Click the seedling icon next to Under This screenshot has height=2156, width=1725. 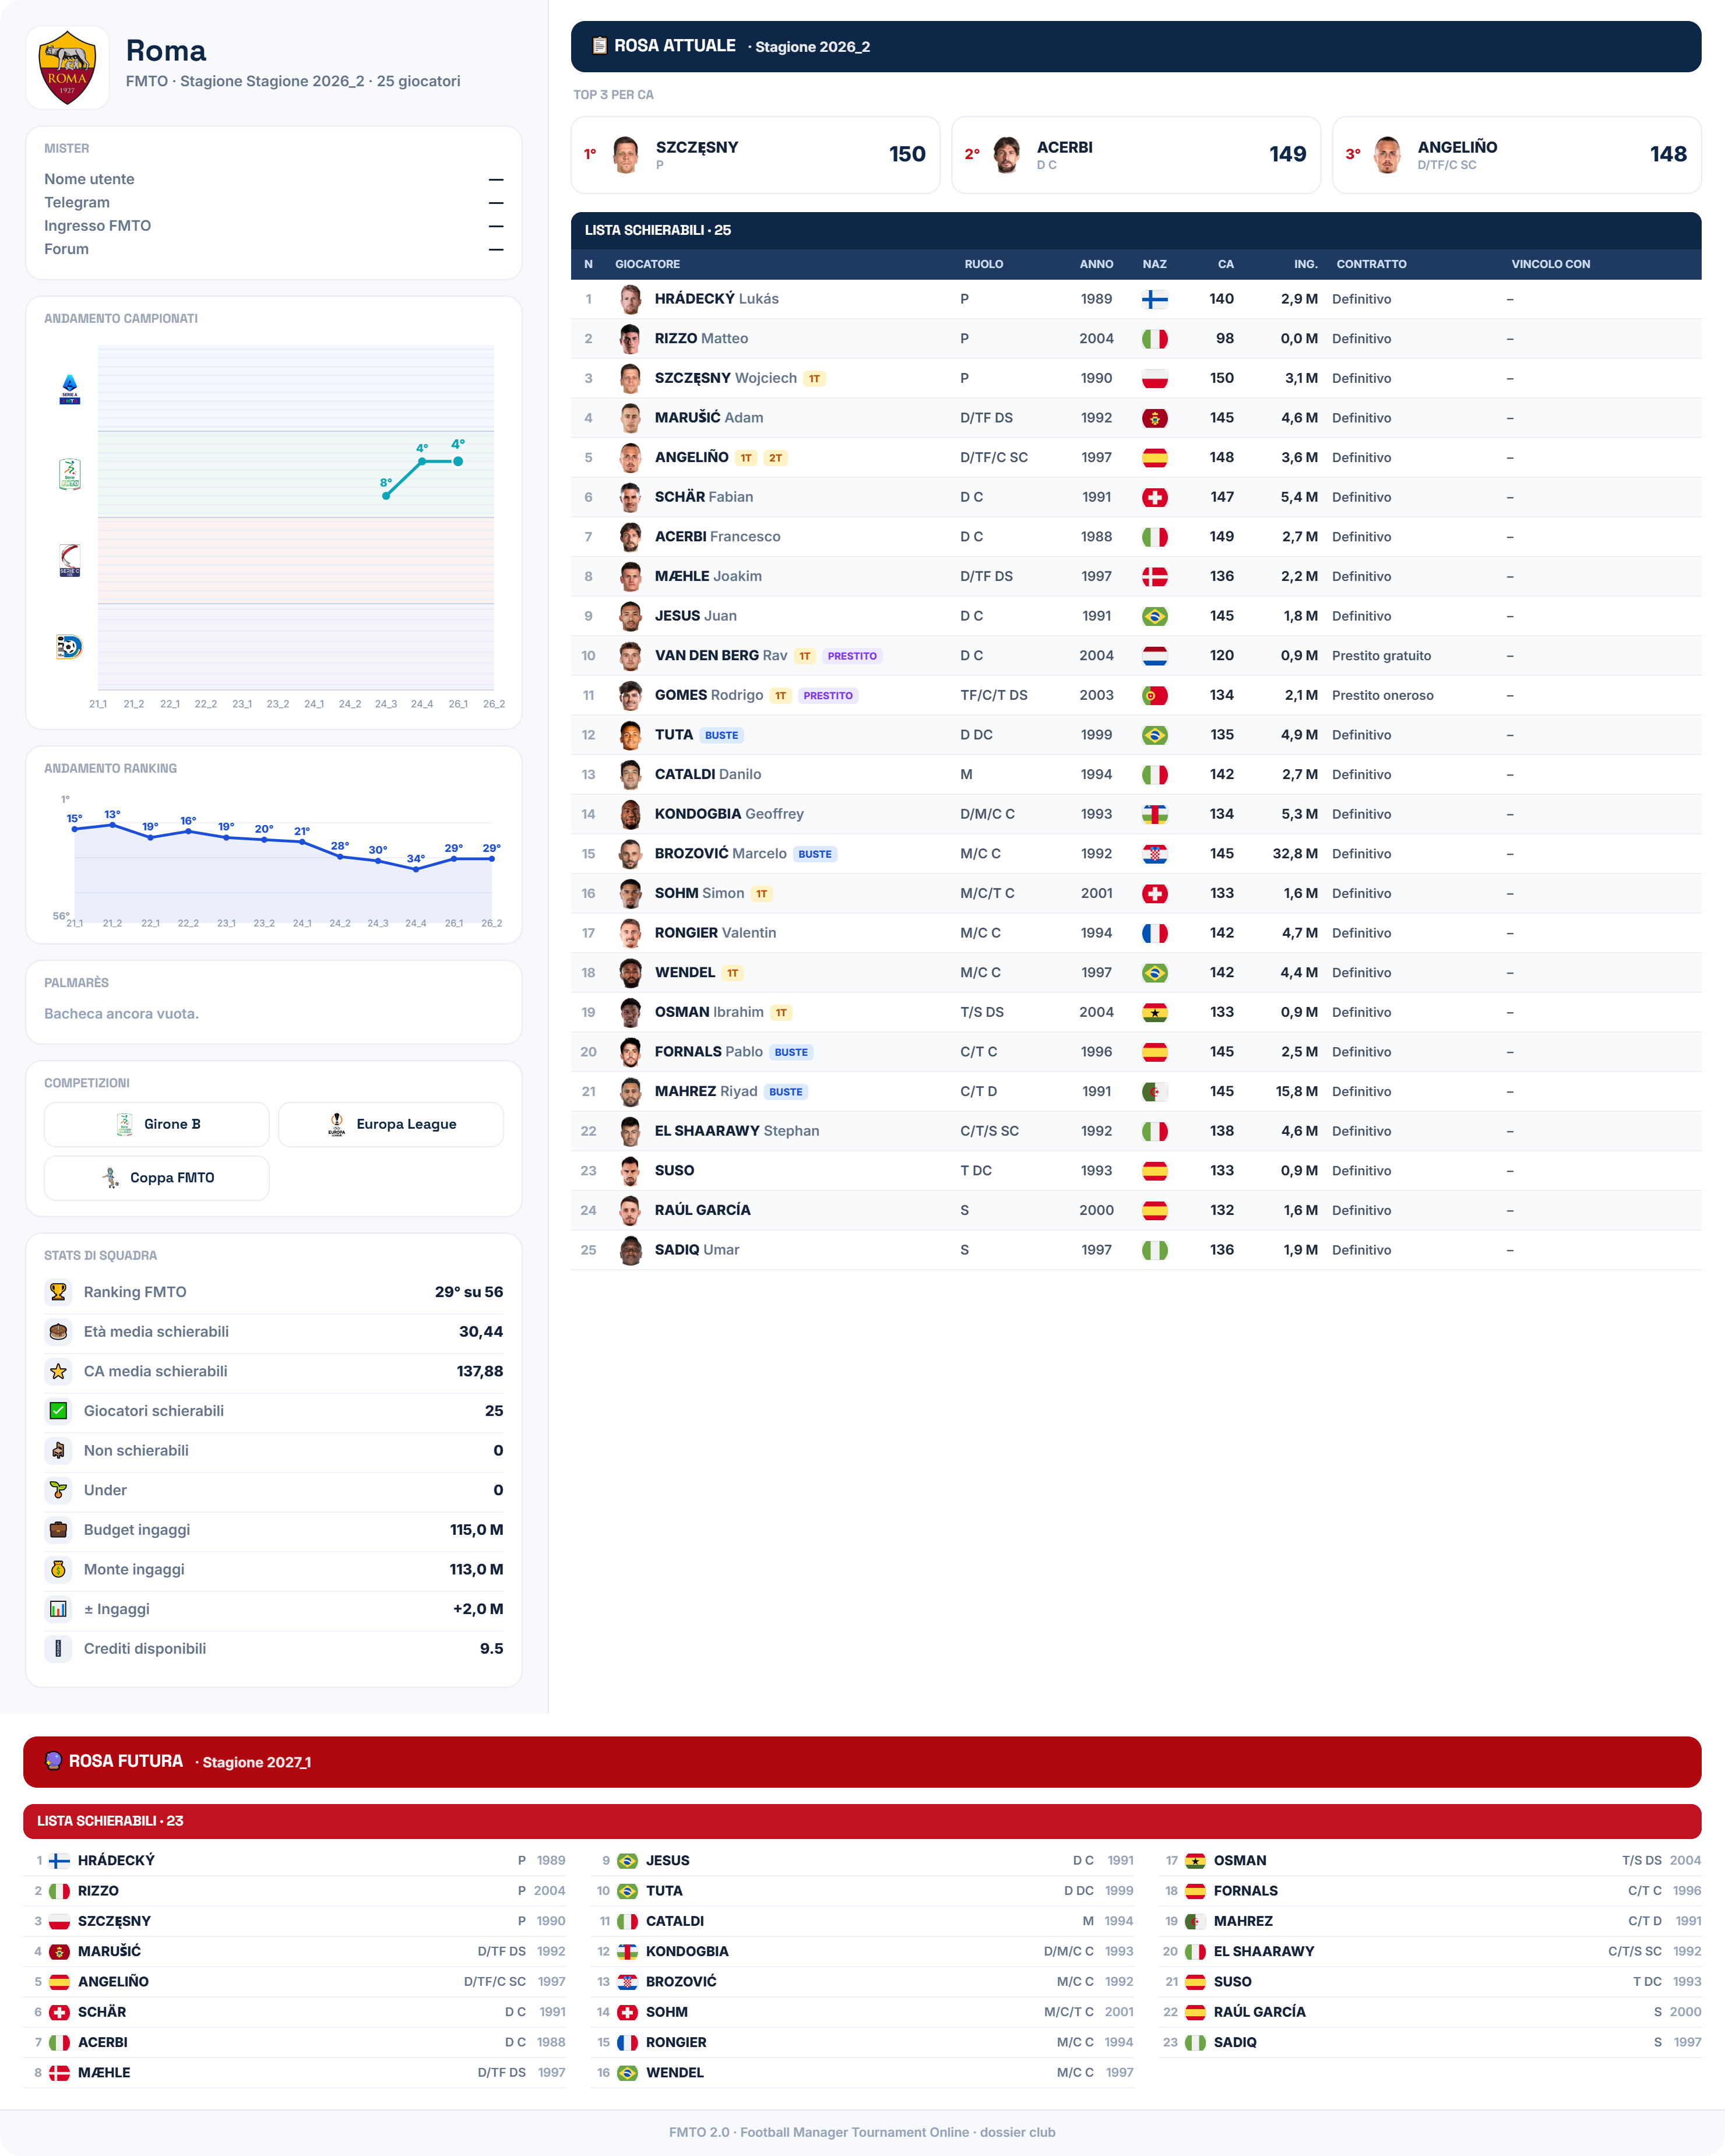(58, 1490)
